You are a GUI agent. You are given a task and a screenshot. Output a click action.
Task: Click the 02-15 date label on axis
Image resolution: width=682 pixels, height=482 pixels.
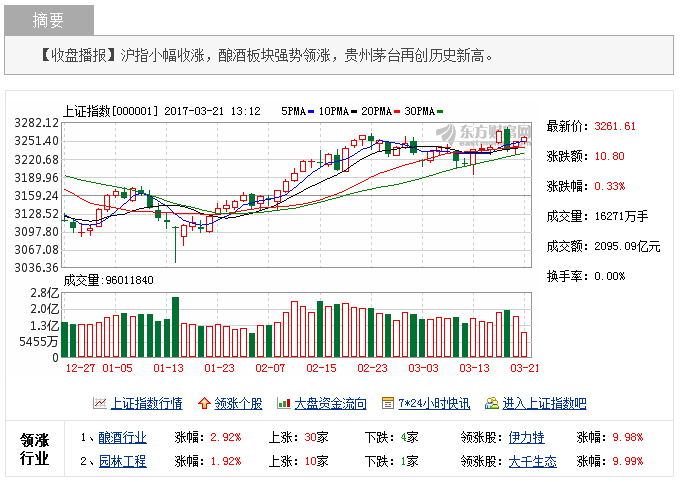pos(321,368)
